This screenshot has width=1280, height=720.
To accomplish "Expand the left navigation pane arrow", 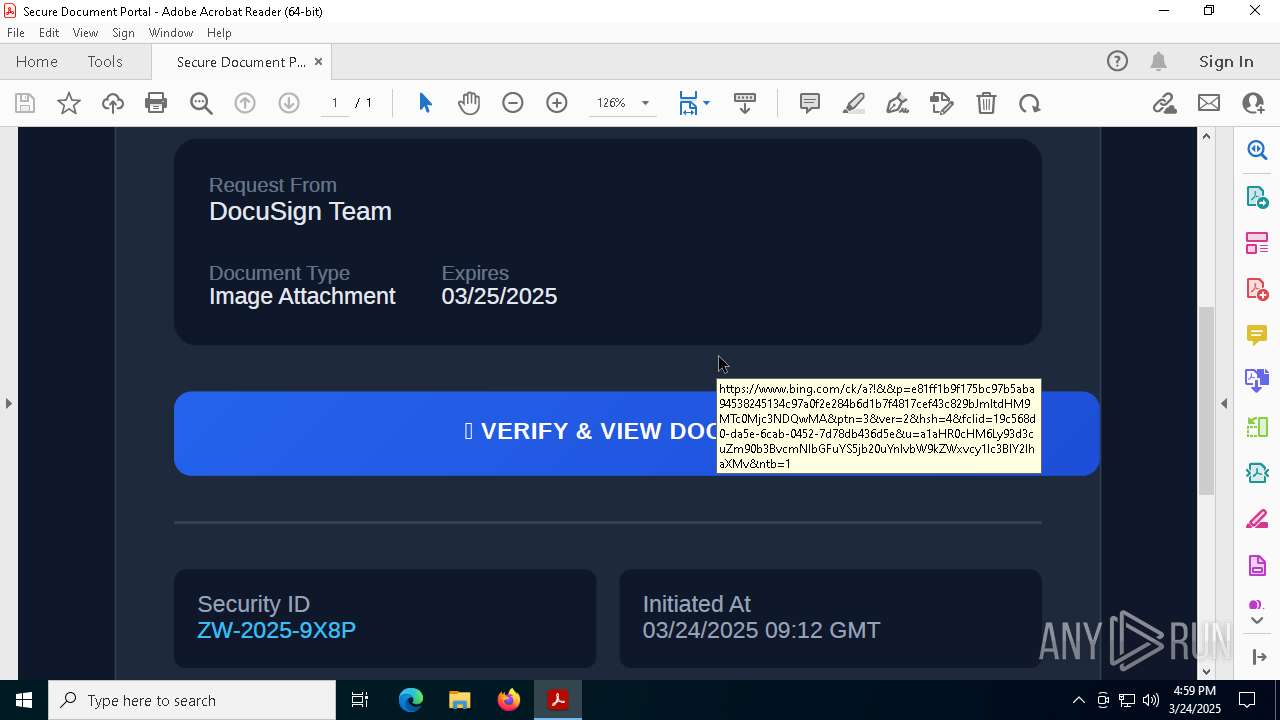I will click(8, 404).
